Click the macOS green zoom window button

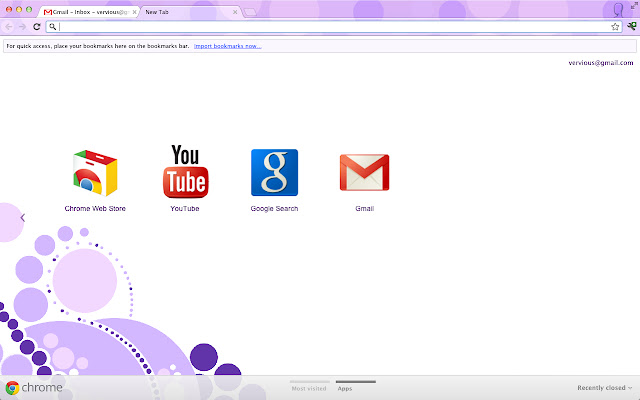(29, 9)
